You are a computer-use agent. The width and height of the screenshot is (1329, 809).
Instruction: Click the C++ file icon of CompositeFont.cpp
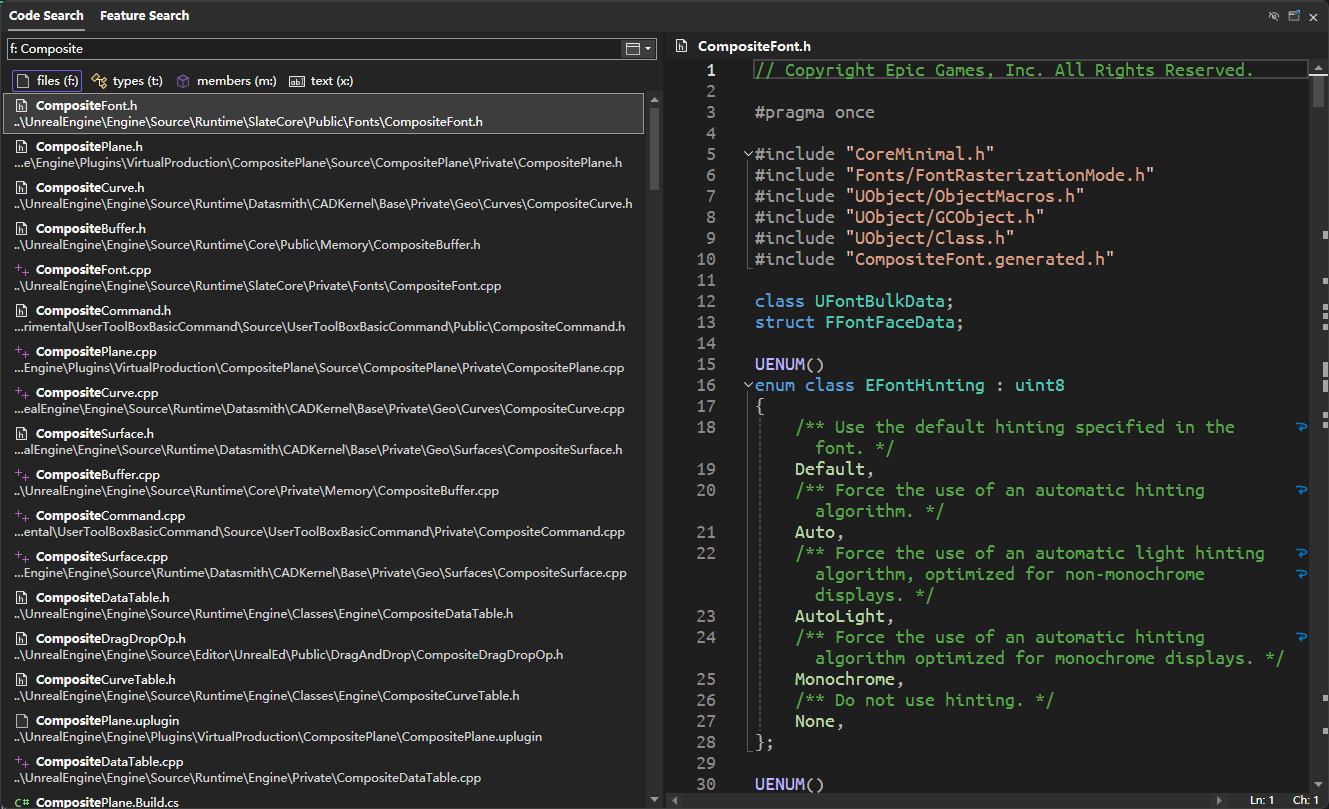[x=21, y=270]
